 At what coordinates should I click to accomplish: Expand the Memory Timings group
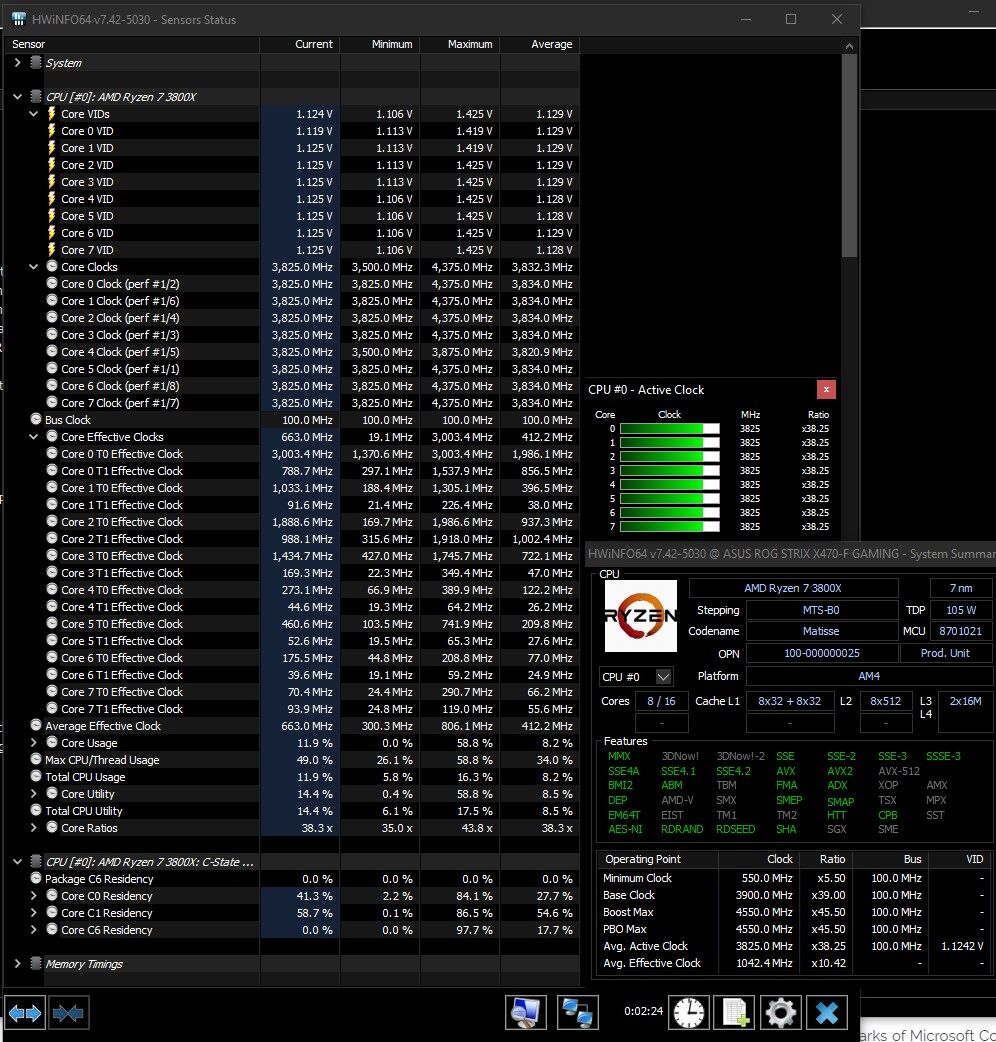[18, 964]
